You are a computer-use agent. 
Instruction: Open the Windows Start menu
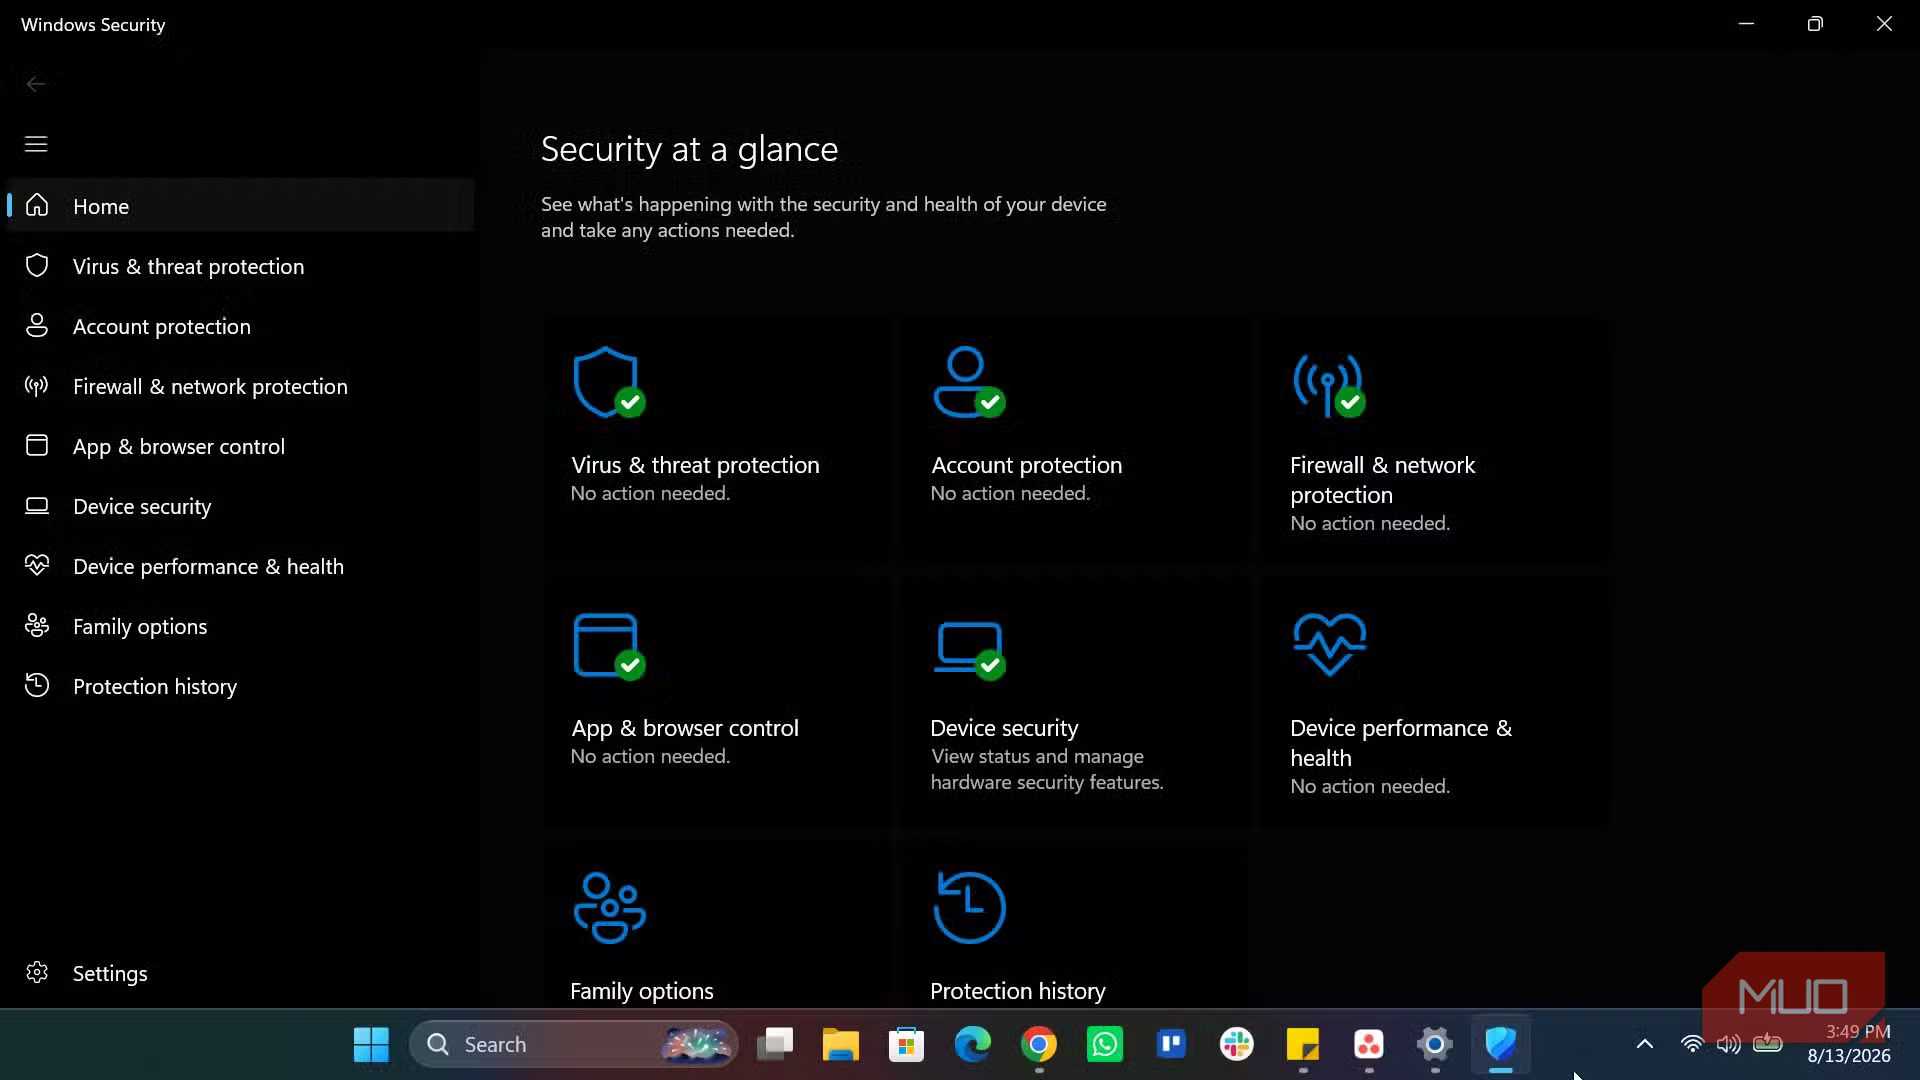371,1044
